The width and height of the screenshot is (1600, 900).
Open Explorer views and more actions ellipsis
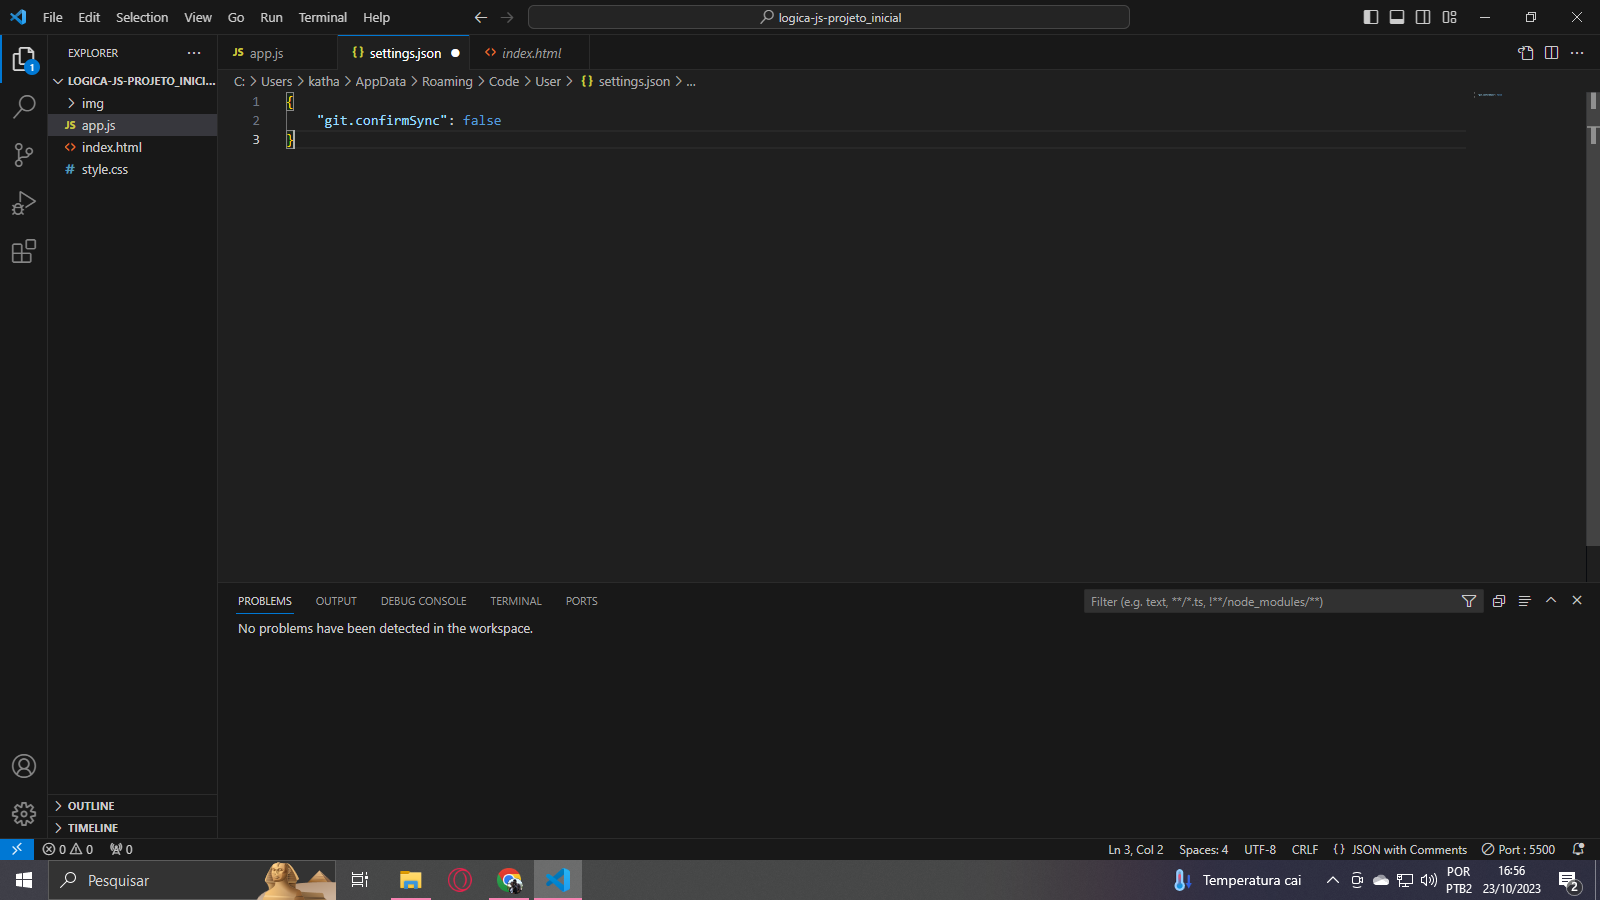coord(194,53)
